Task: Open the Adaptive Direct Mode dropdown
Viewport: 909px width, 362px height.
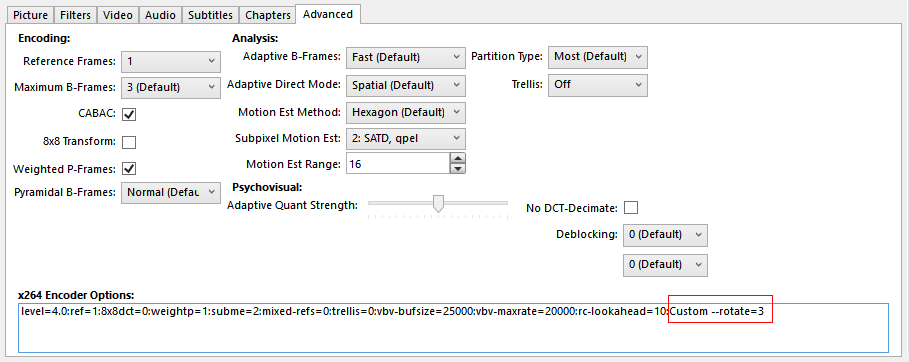Action: [x=406, y=85]
